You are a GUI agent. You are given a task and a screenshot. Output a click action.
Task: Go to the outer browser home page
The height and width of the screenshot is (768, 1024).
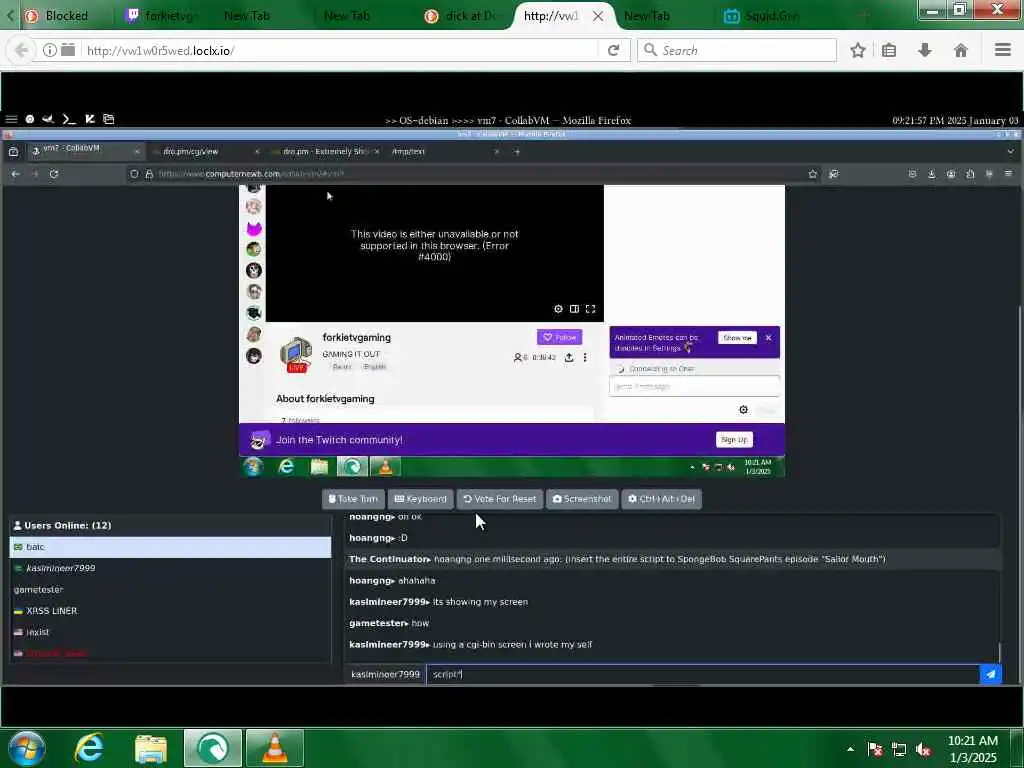click(x=961, y=50)
